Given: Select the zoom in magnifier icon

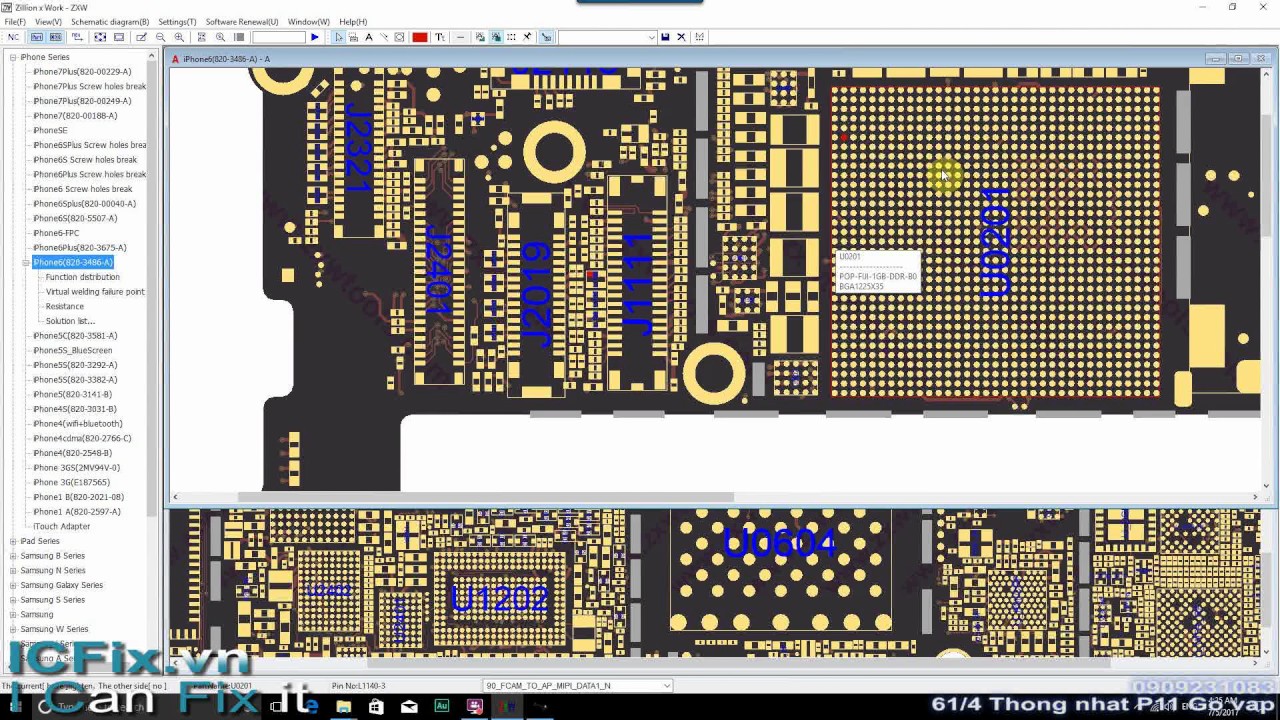Looking at the screenshot, I should pos(179,37).
